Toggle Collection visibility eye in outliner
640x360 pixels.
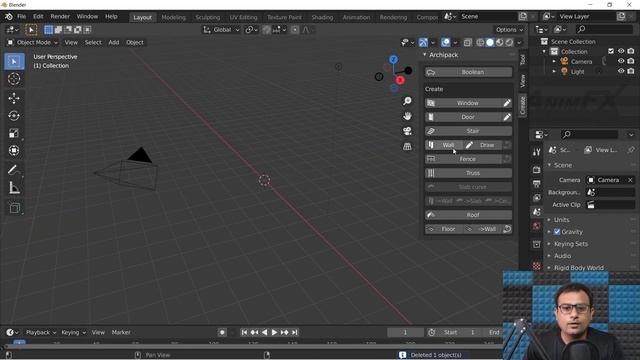pos(621,51)
